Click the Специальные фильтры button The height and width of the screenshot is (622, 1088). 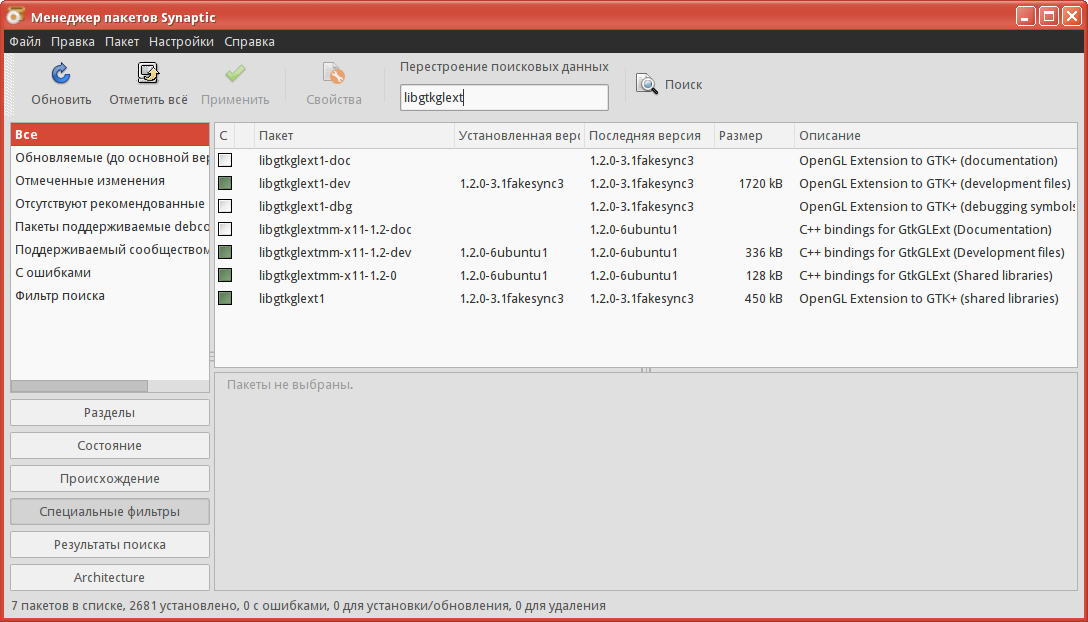(110, 512)
